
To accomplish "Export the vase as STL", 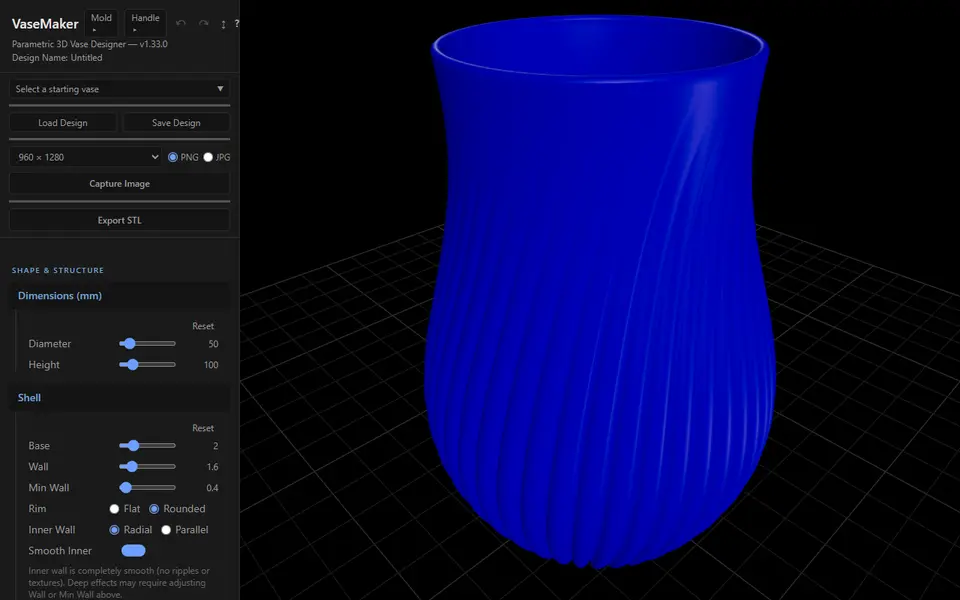I will (119, 220).
